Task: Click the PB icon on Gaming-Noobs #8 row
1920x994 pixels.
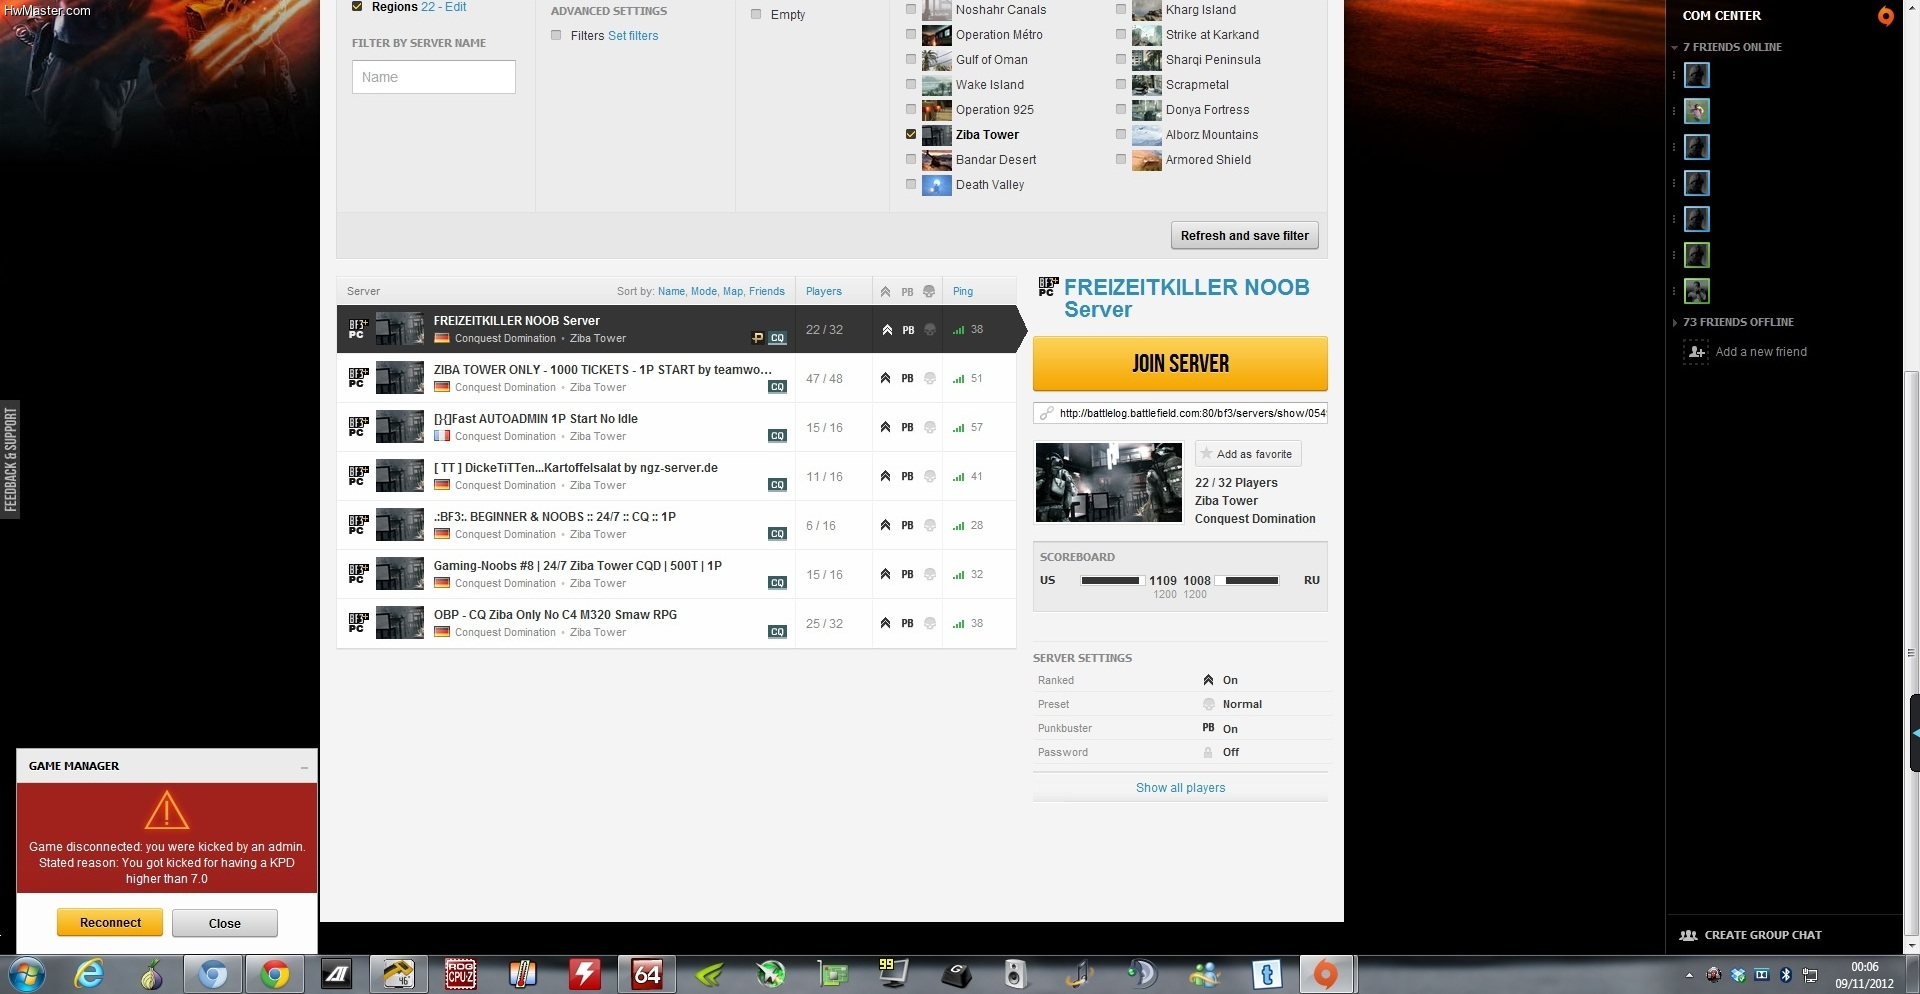Action: click(x=907, y=575)
